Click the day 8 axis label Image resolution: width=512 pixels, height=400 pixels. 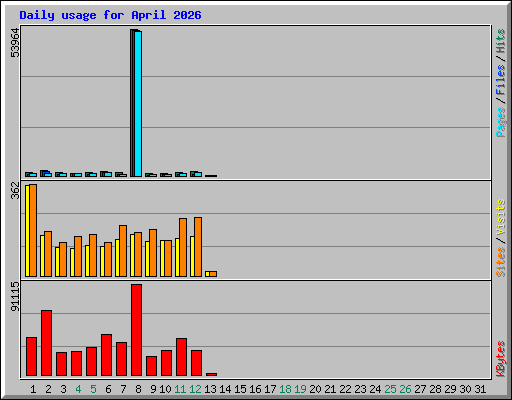pos(138,389)
